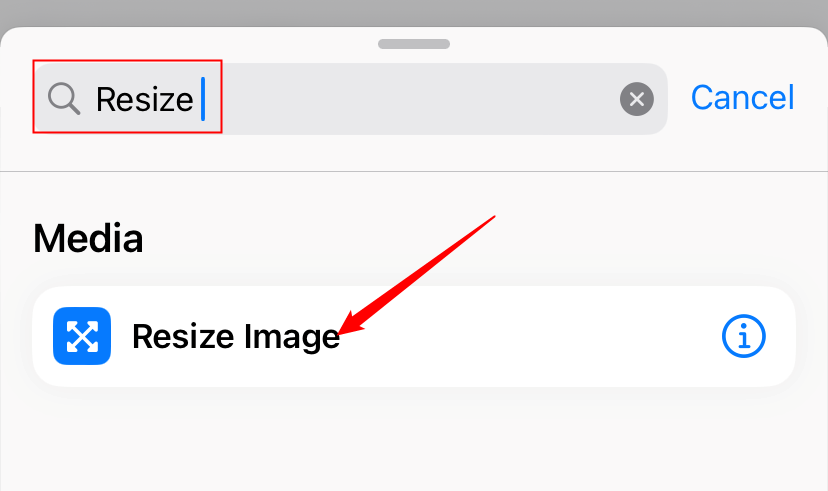Click the word "Resize" in the search bar
This screenshot has width=828, height=491.
coord(144,99)
